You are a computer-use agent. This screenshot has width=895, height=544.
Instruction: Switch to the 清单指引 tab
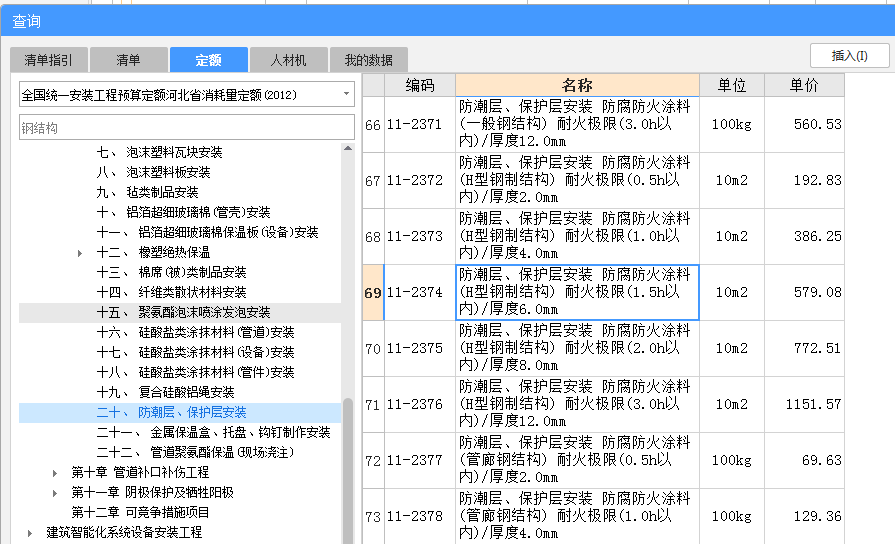pyautogui.click(x=49, y=60)
